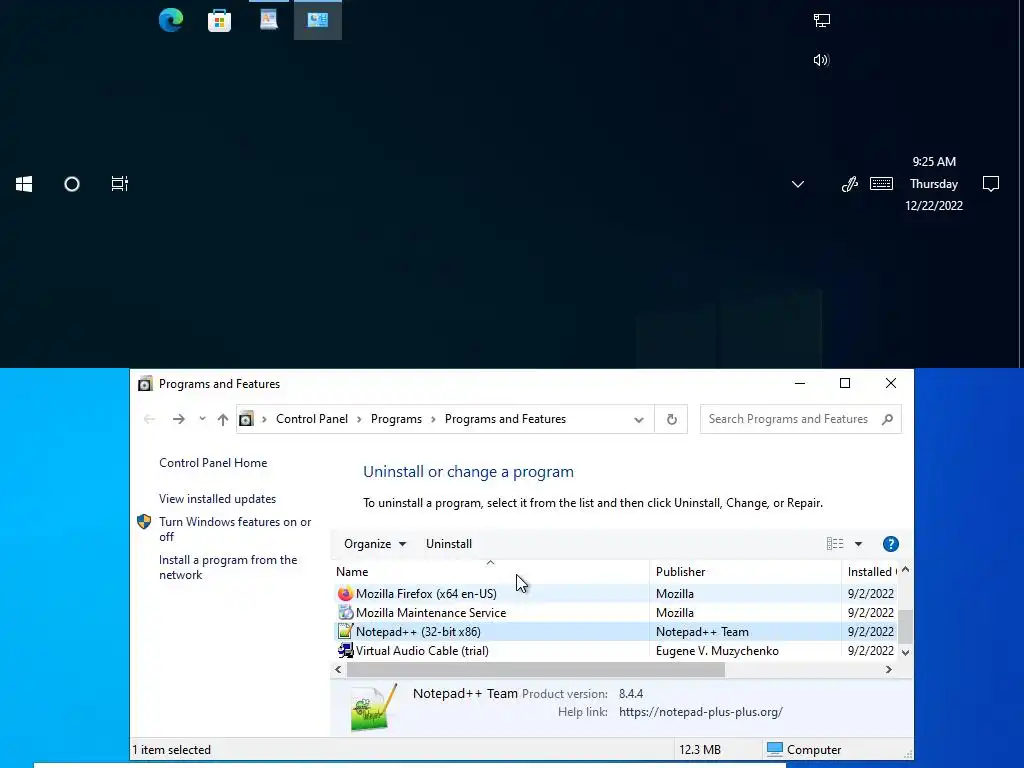Click the vertical scrollbar down arrow
This screenshot has height=768, width=1024.
(905, 652)
